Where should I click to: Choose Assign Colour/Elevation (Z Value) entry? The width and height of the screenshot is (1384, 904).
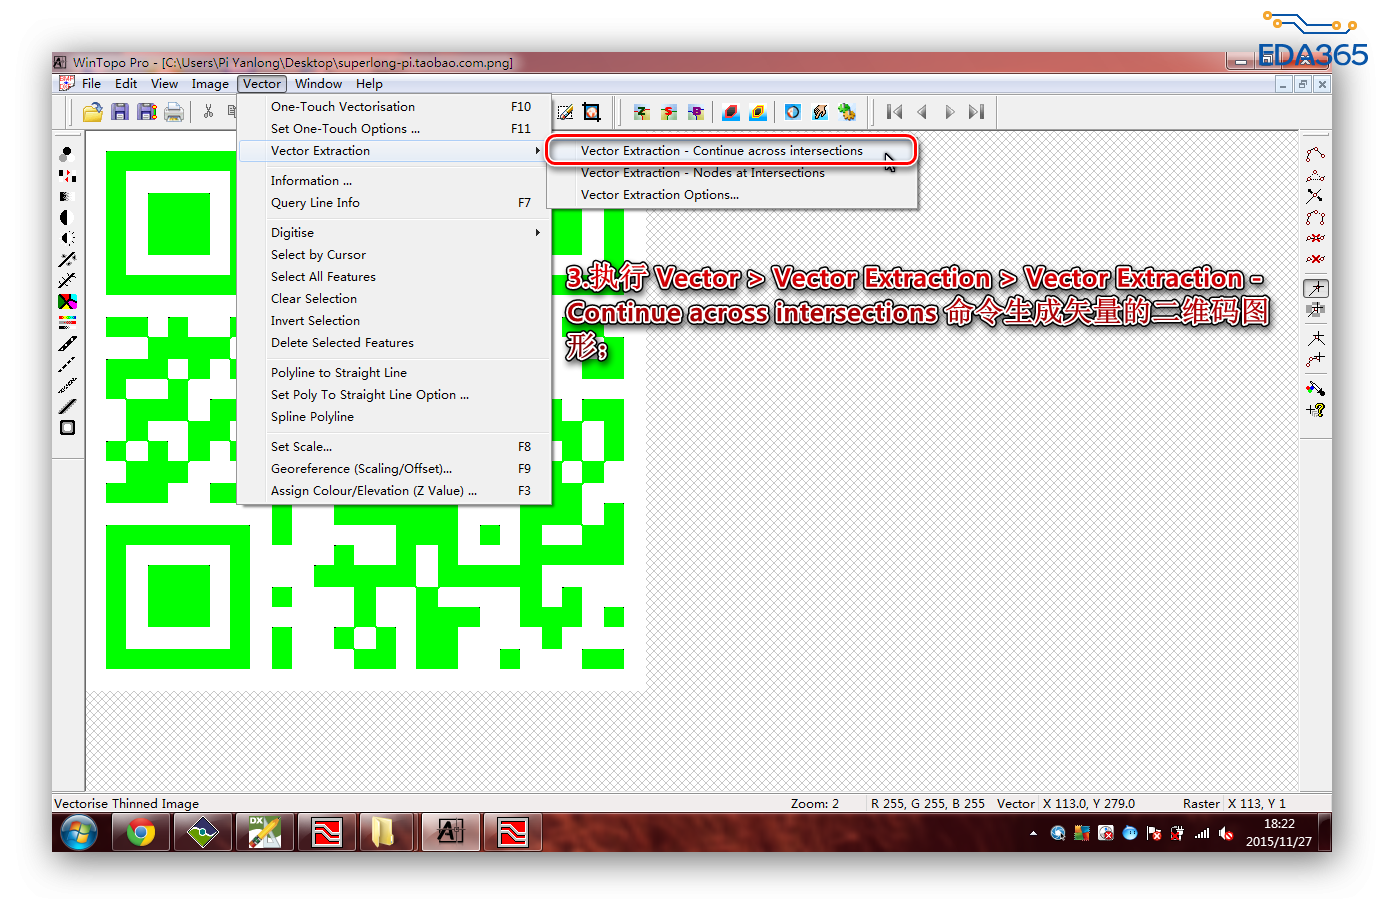394,491
